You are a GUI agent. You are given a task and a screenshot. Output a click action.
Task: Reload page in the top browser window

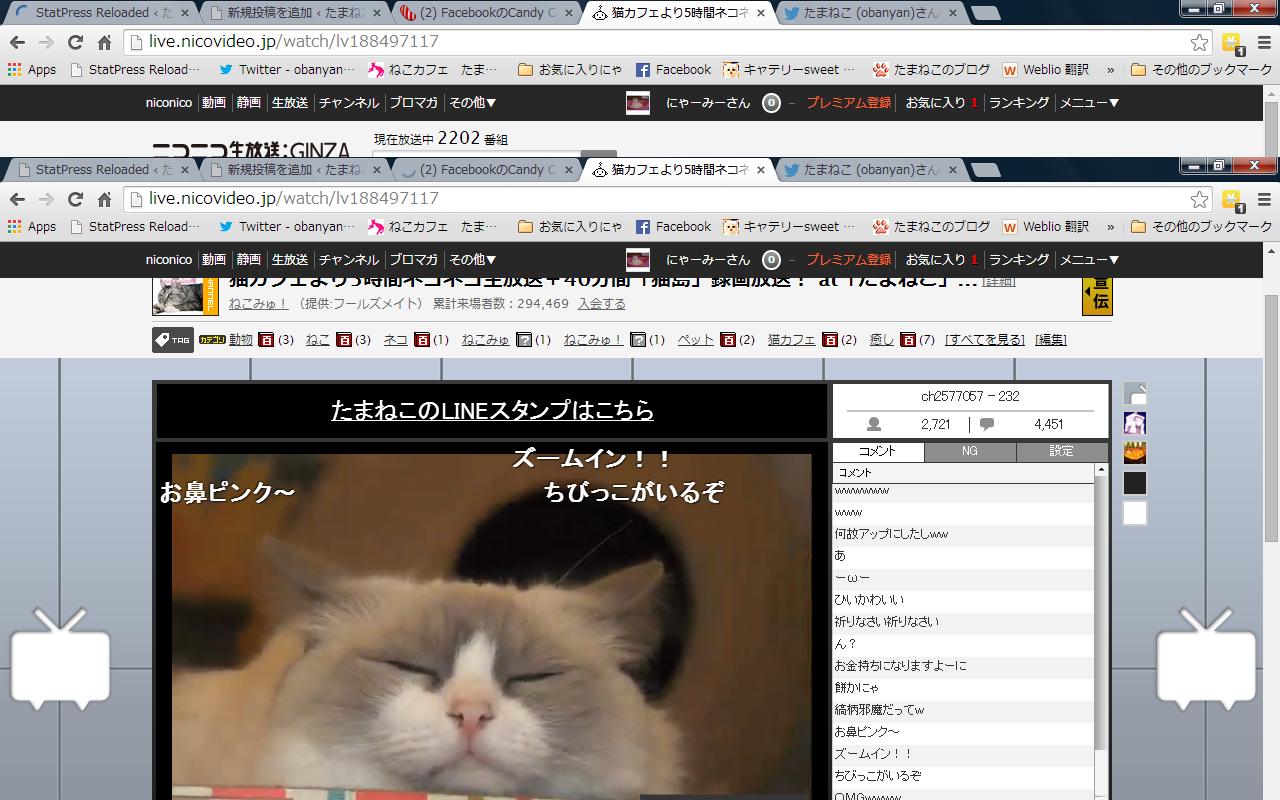pos(75,42)
